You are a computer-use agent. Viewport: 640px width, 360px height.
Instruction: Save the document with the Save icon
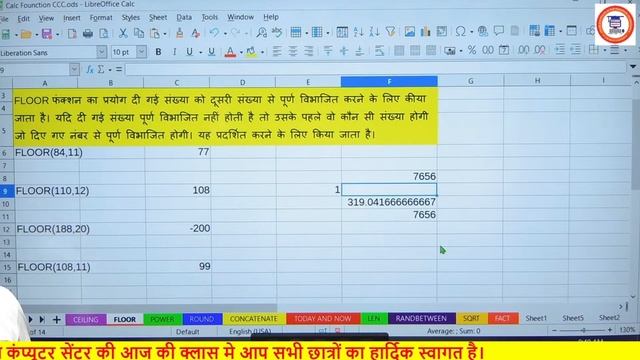tap(47, 34)
